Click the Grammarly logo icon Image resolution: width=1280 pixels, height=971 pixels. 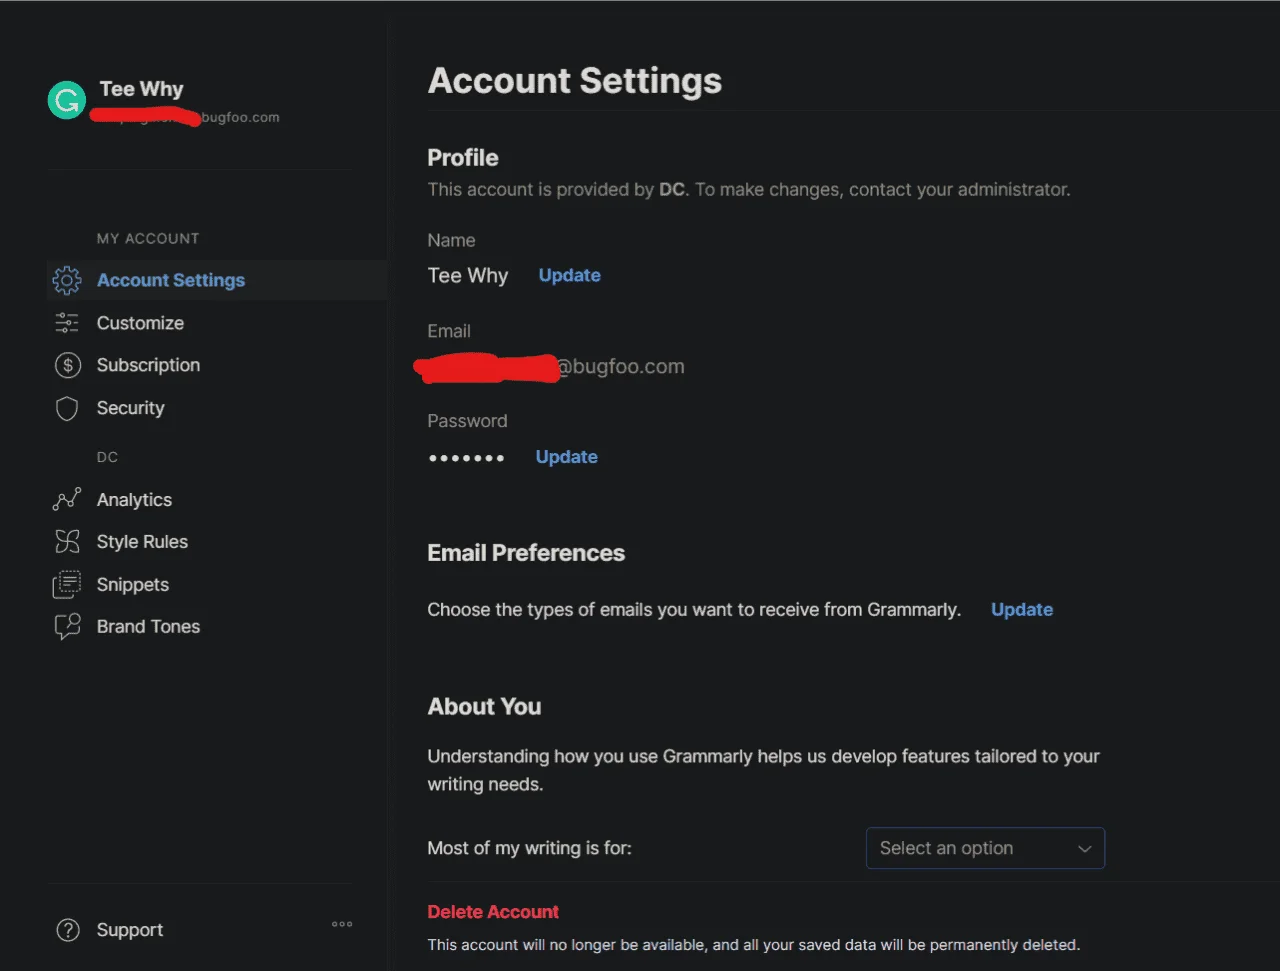pyautogui.click(x=67, y=100)
